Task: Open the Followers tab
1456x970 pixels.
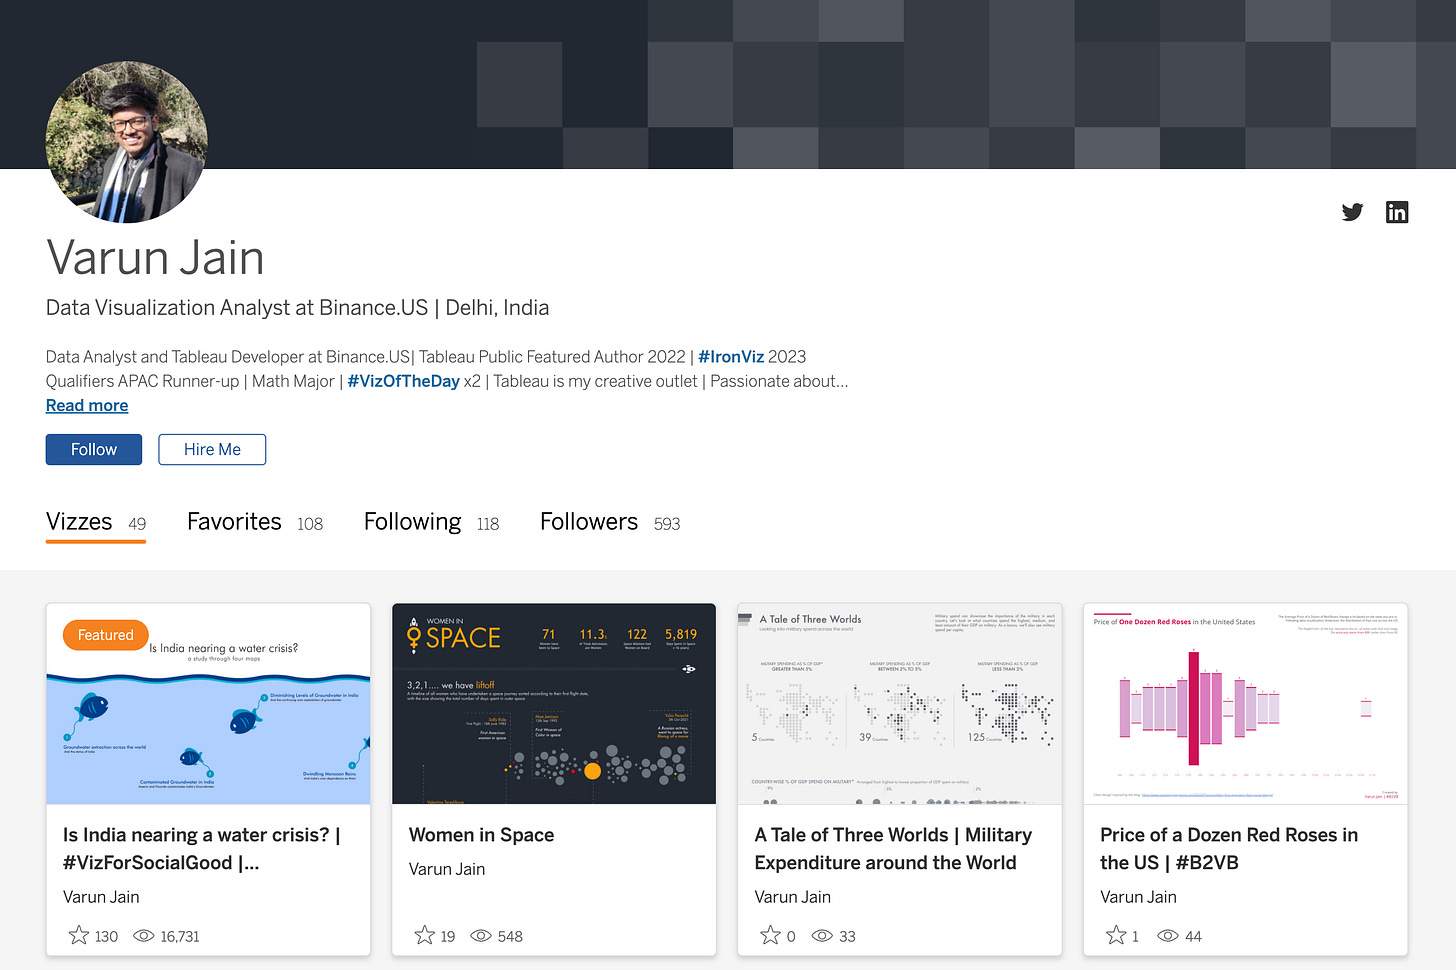Action: pyautogui.click(x=589, y=521)
